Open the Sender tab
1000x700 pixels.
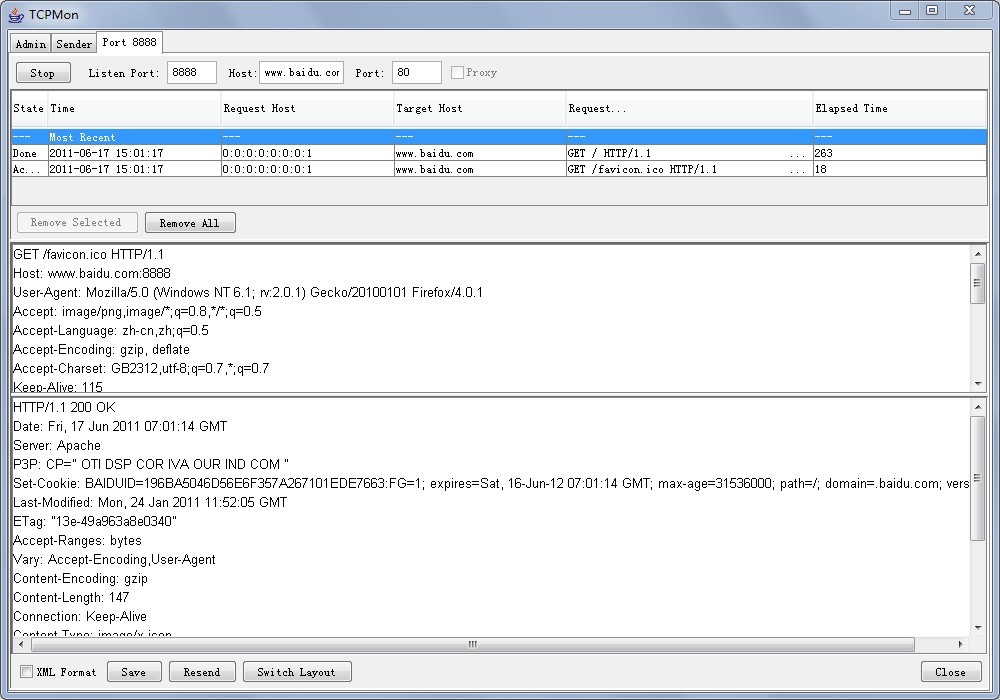click(74, 43)
